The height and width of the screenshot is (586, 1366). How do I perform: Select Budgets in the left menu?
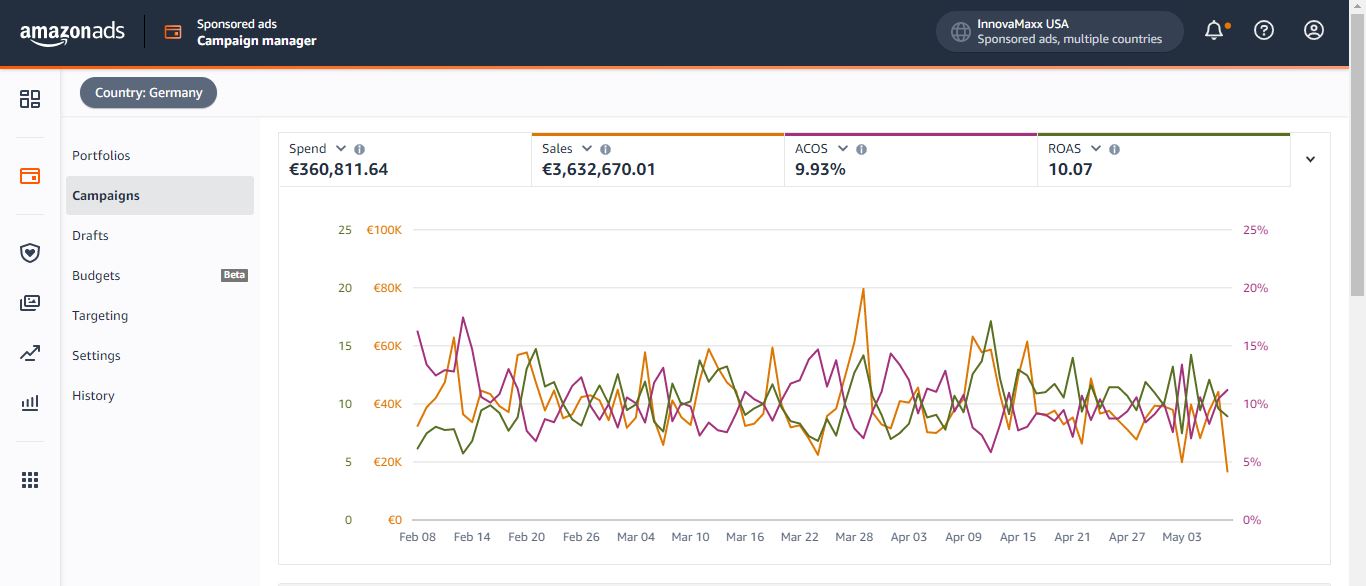click(96, 276)
